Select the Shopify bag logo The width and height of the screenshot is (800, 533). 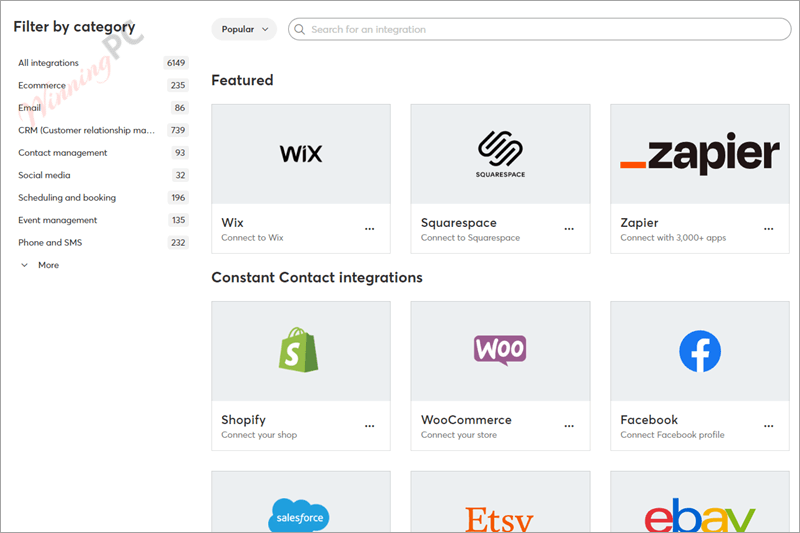click(x=298, y=350)
